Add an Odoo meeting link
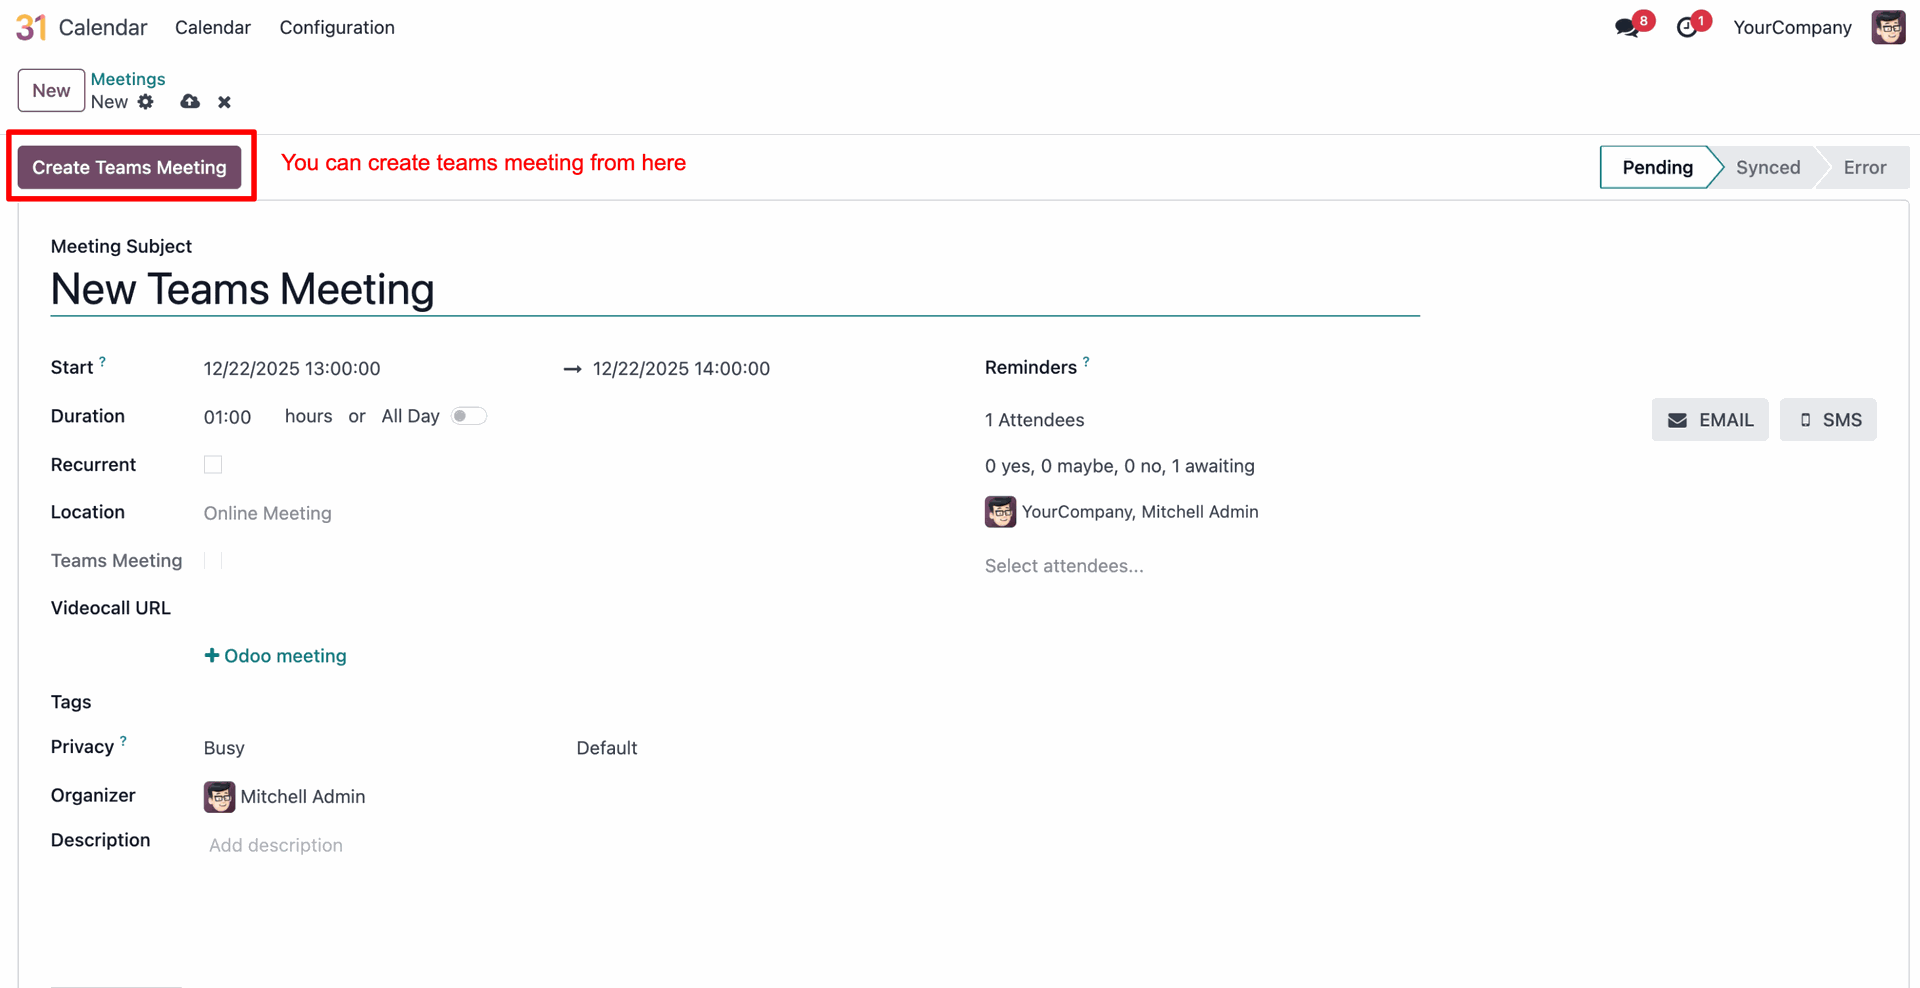Screen dimensions: 1920x988 (275, 656)
